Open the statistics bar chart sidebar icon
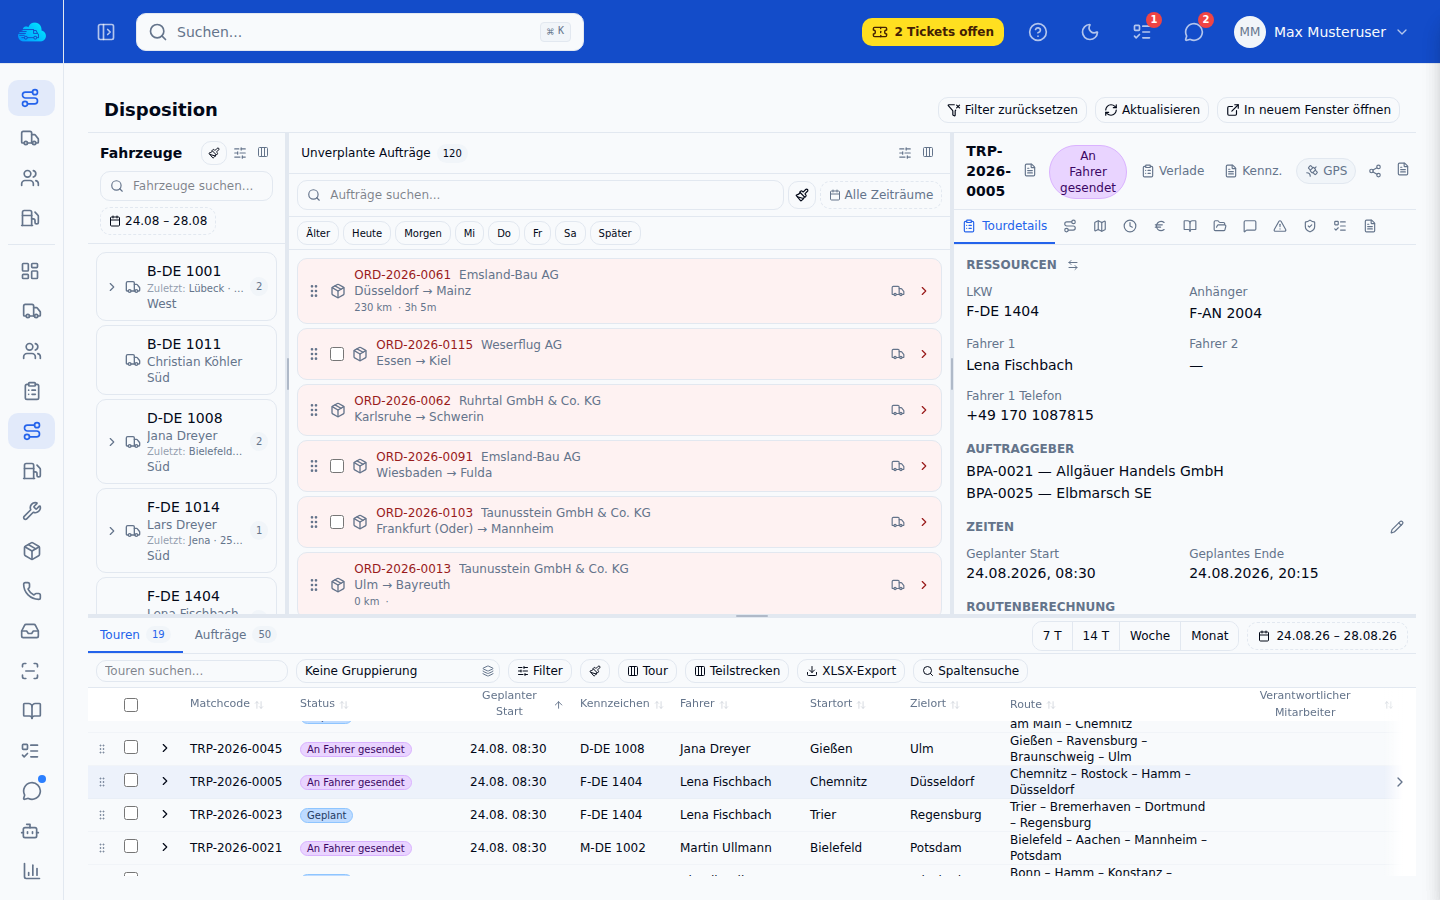1440x900 pixels. point(31,871)
